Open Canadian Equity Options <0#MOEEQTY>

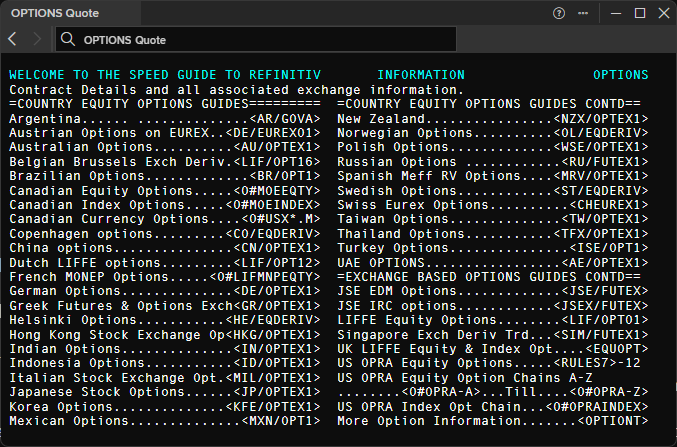coord(277,191)
